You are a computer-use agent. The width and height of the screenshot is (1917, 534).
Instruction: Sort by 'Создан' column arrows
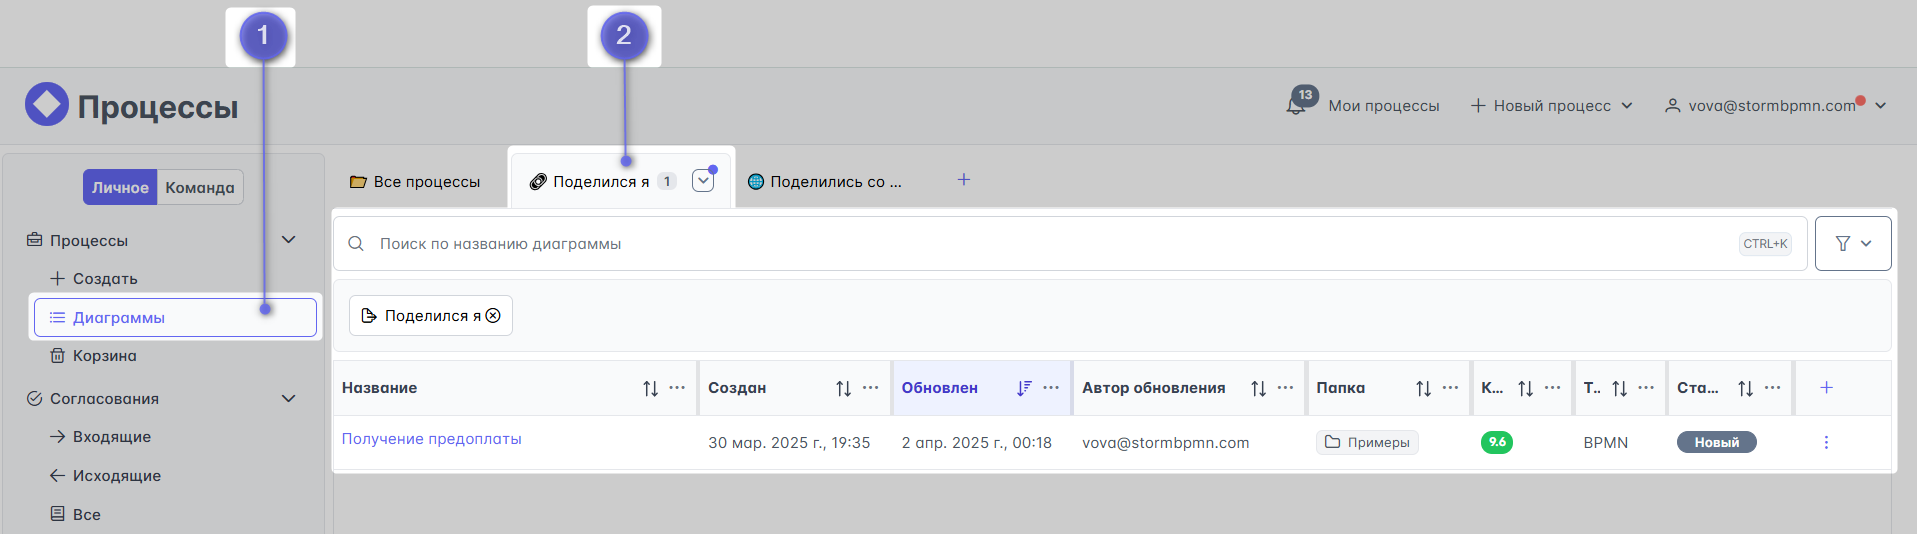point(843,388)
